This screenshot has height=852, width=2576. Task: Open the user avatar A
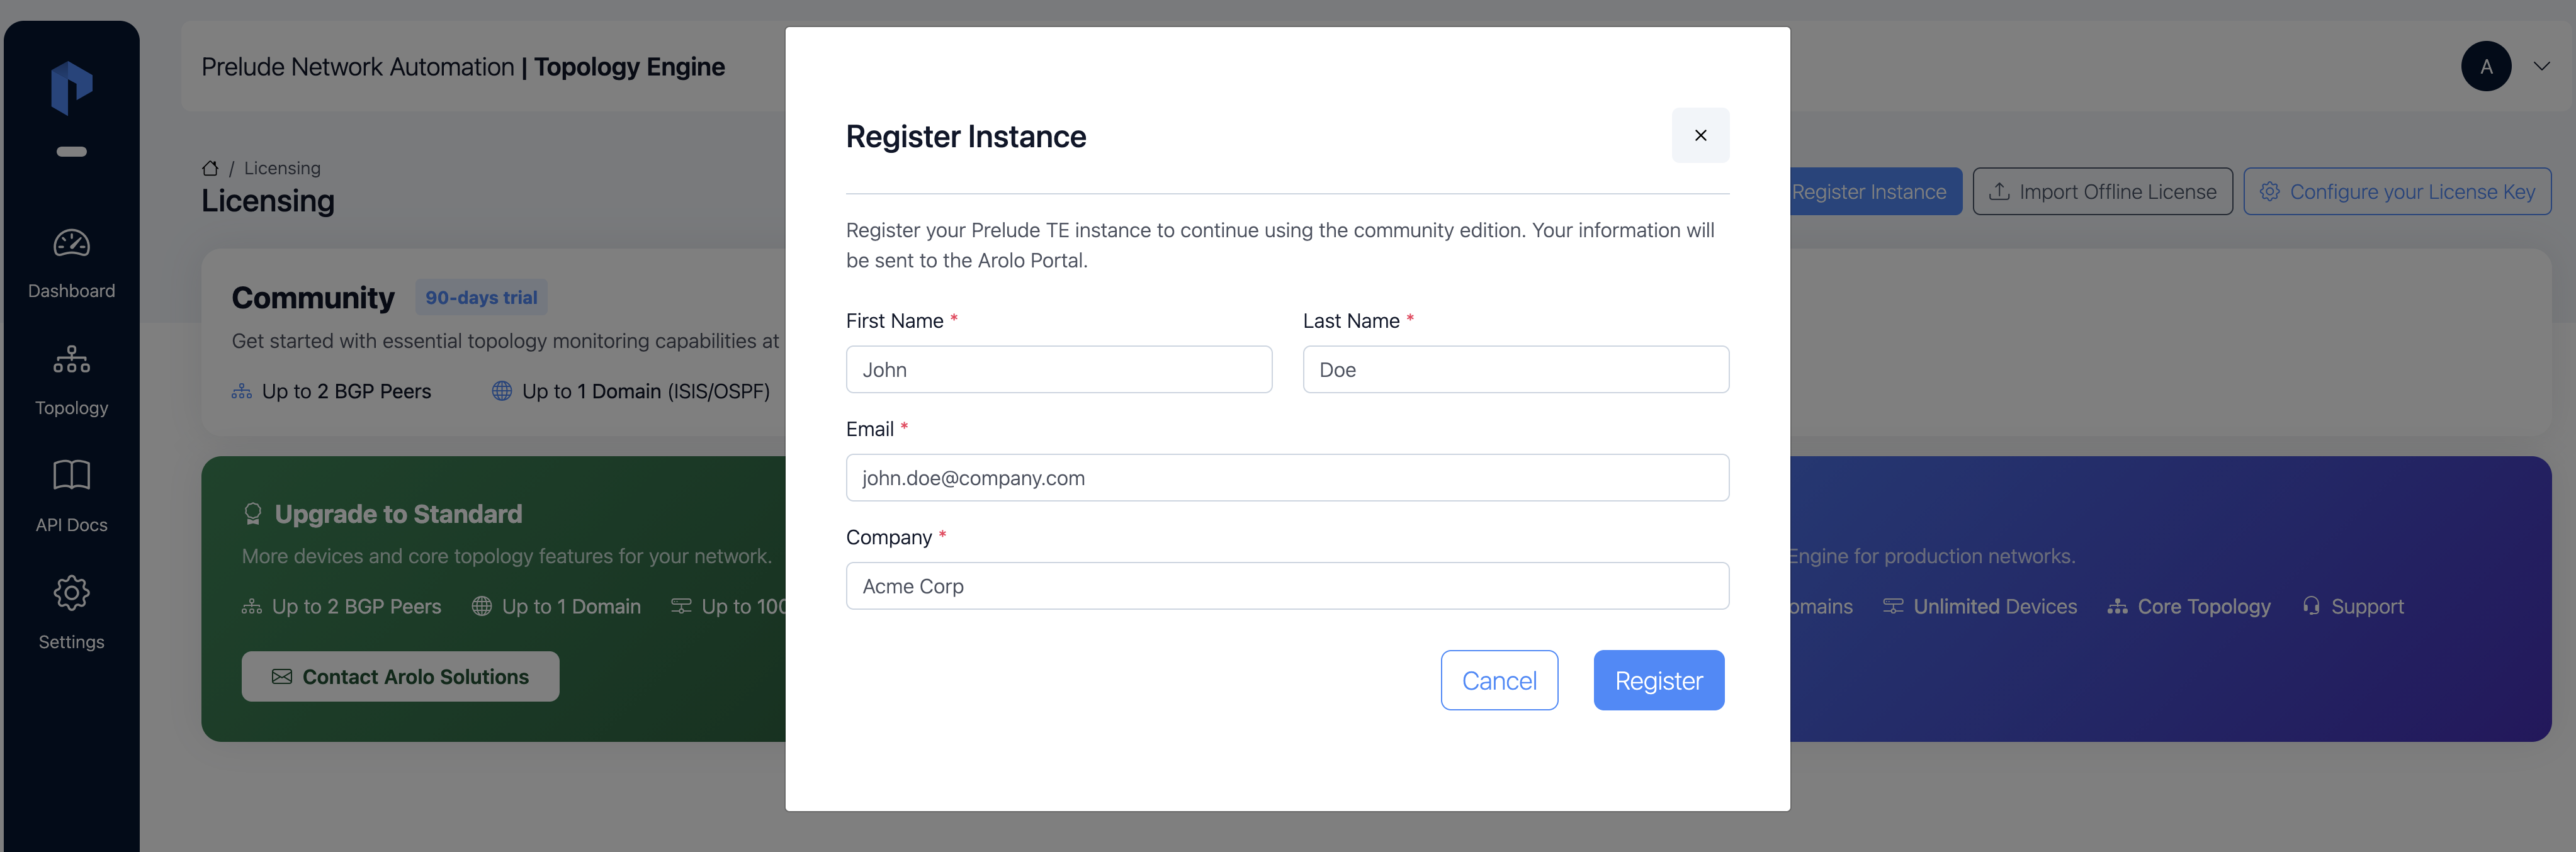(2486, 66)
